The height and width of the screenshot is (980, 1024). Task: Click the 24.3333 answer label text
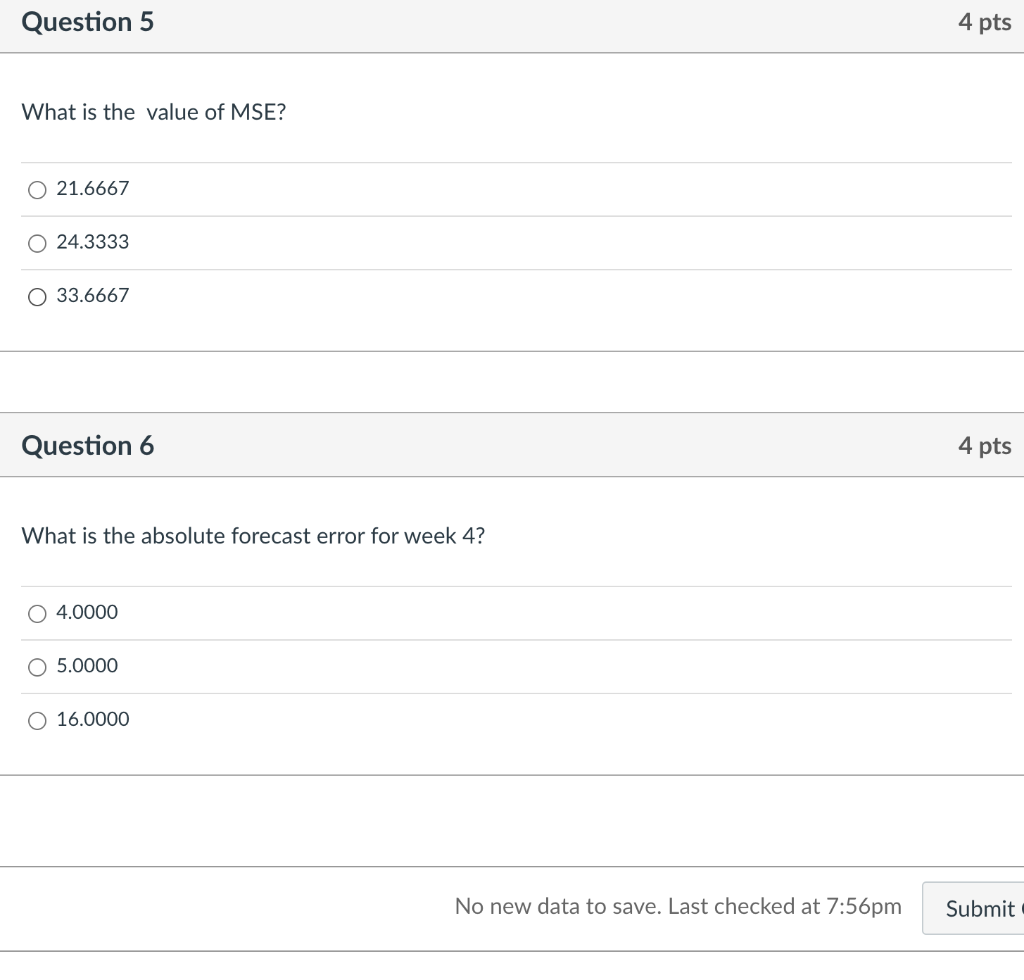(x=93, y=243)
